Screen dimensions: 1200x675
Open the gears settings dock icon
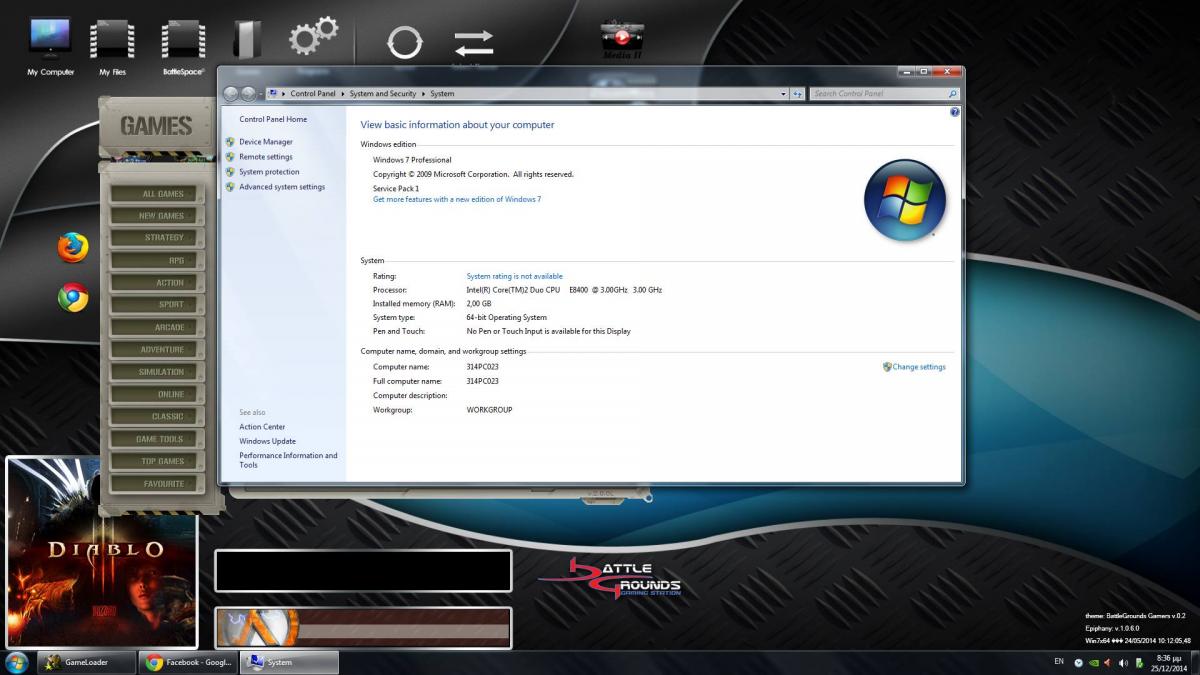[x=313, y=38]
